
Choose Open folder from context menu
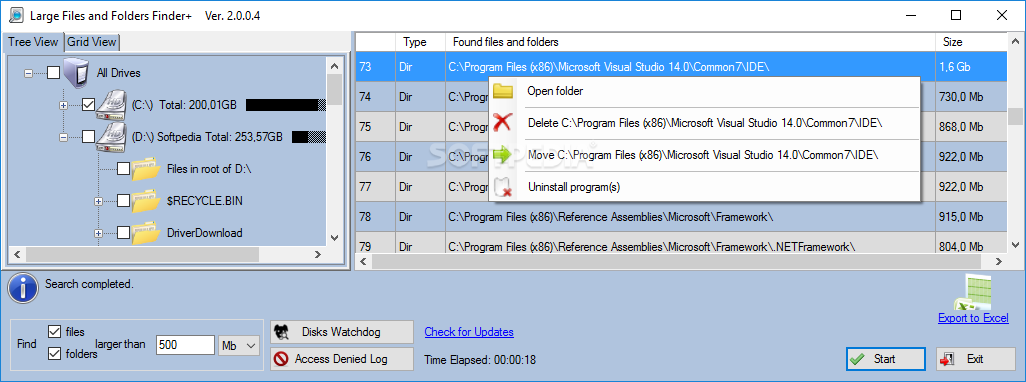[x=704, y=91]
